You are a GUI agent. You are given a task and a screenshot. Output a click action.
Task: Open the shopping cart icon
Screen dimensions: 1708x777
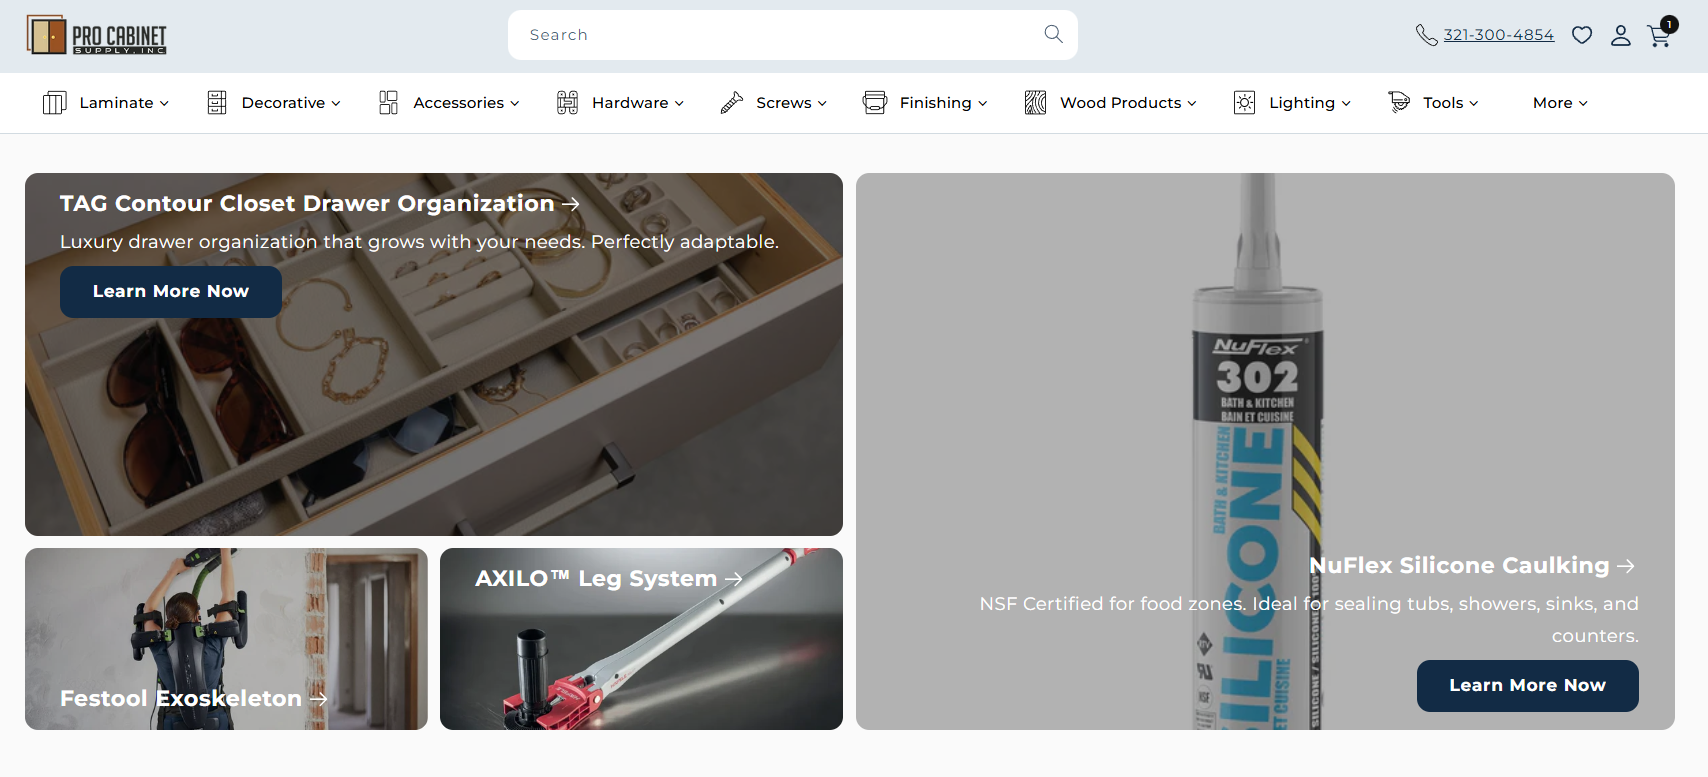point(1659,37)
